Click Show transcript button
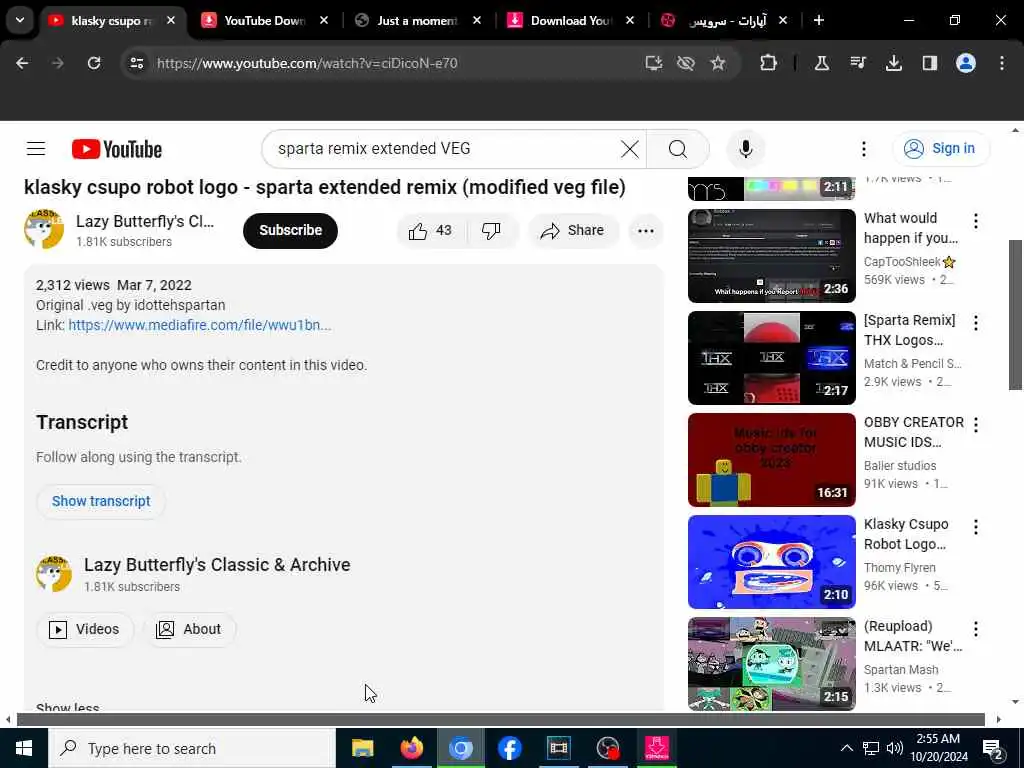1024x768 pixels. [101, 501]
